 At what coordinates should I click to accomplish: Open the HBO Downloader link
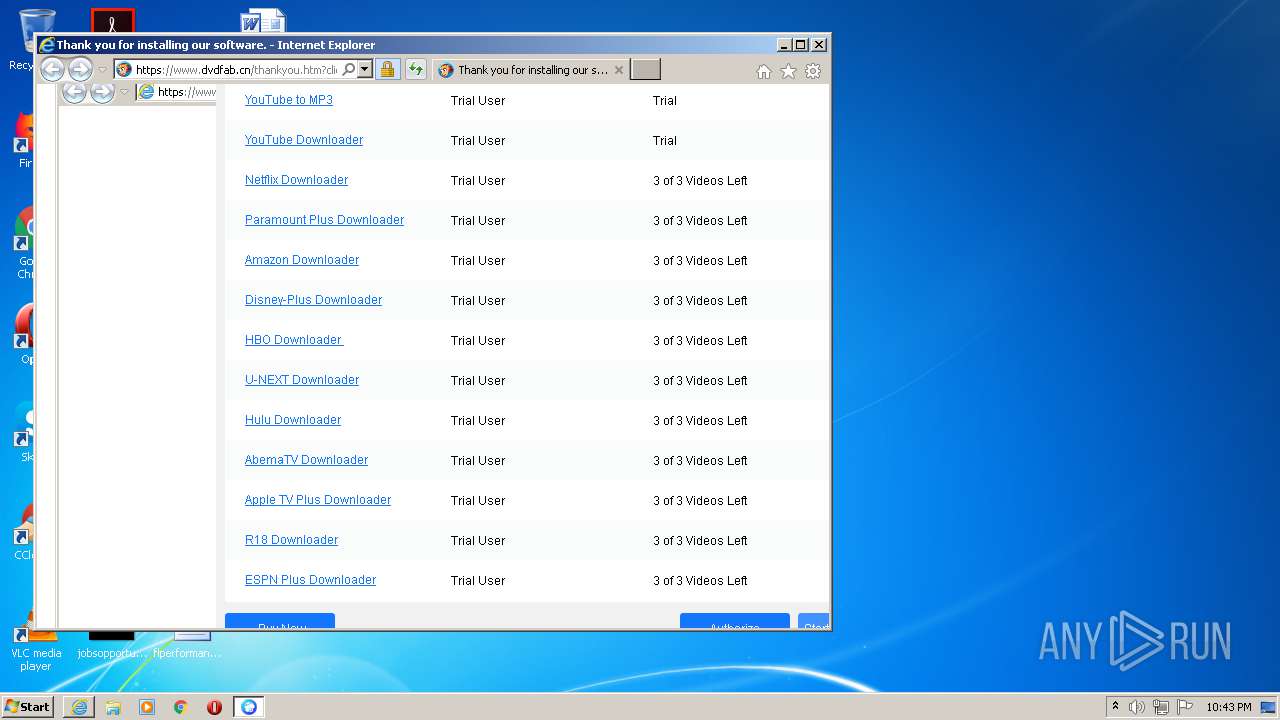click(294, 340)
